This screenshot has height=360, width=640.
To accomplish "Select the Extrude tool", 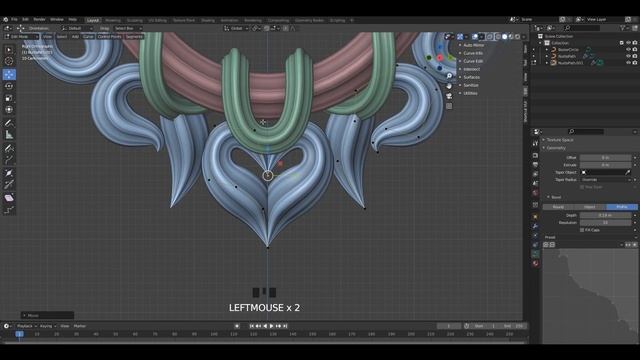I will [x=9, y=160].
